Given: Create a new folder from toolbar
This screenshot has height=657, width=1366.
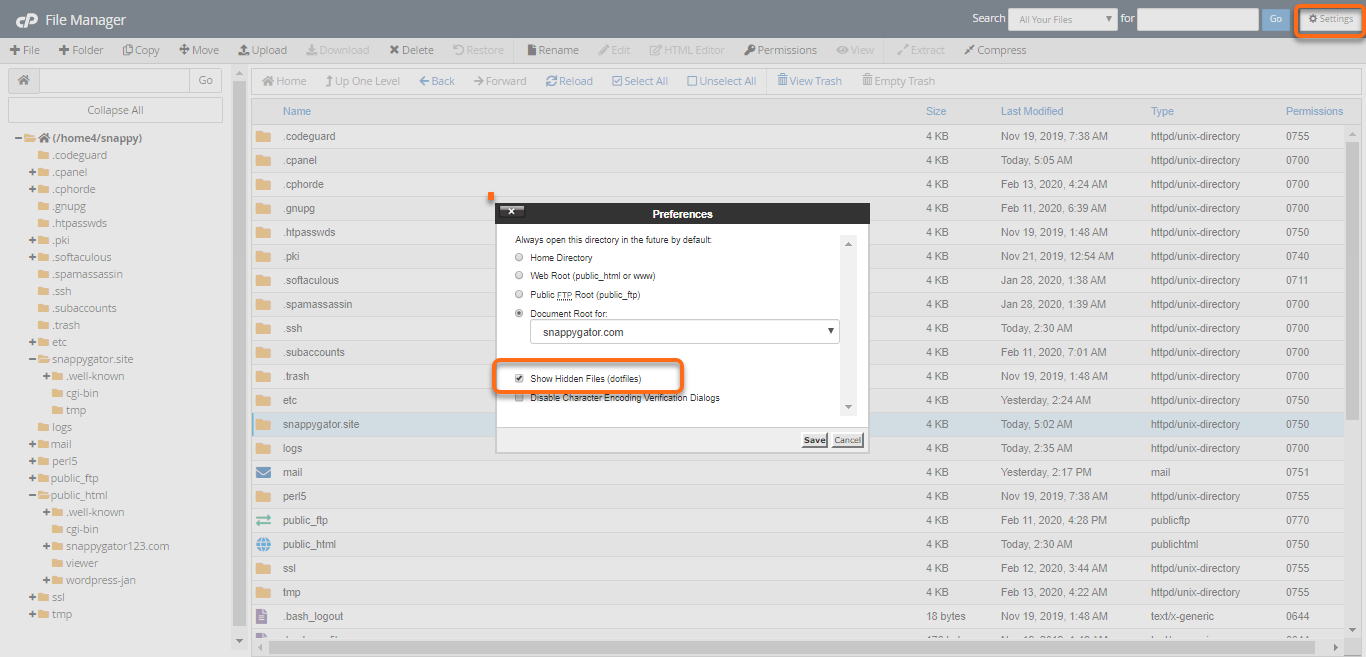Looking at the screenshot, I should point(64,50).
